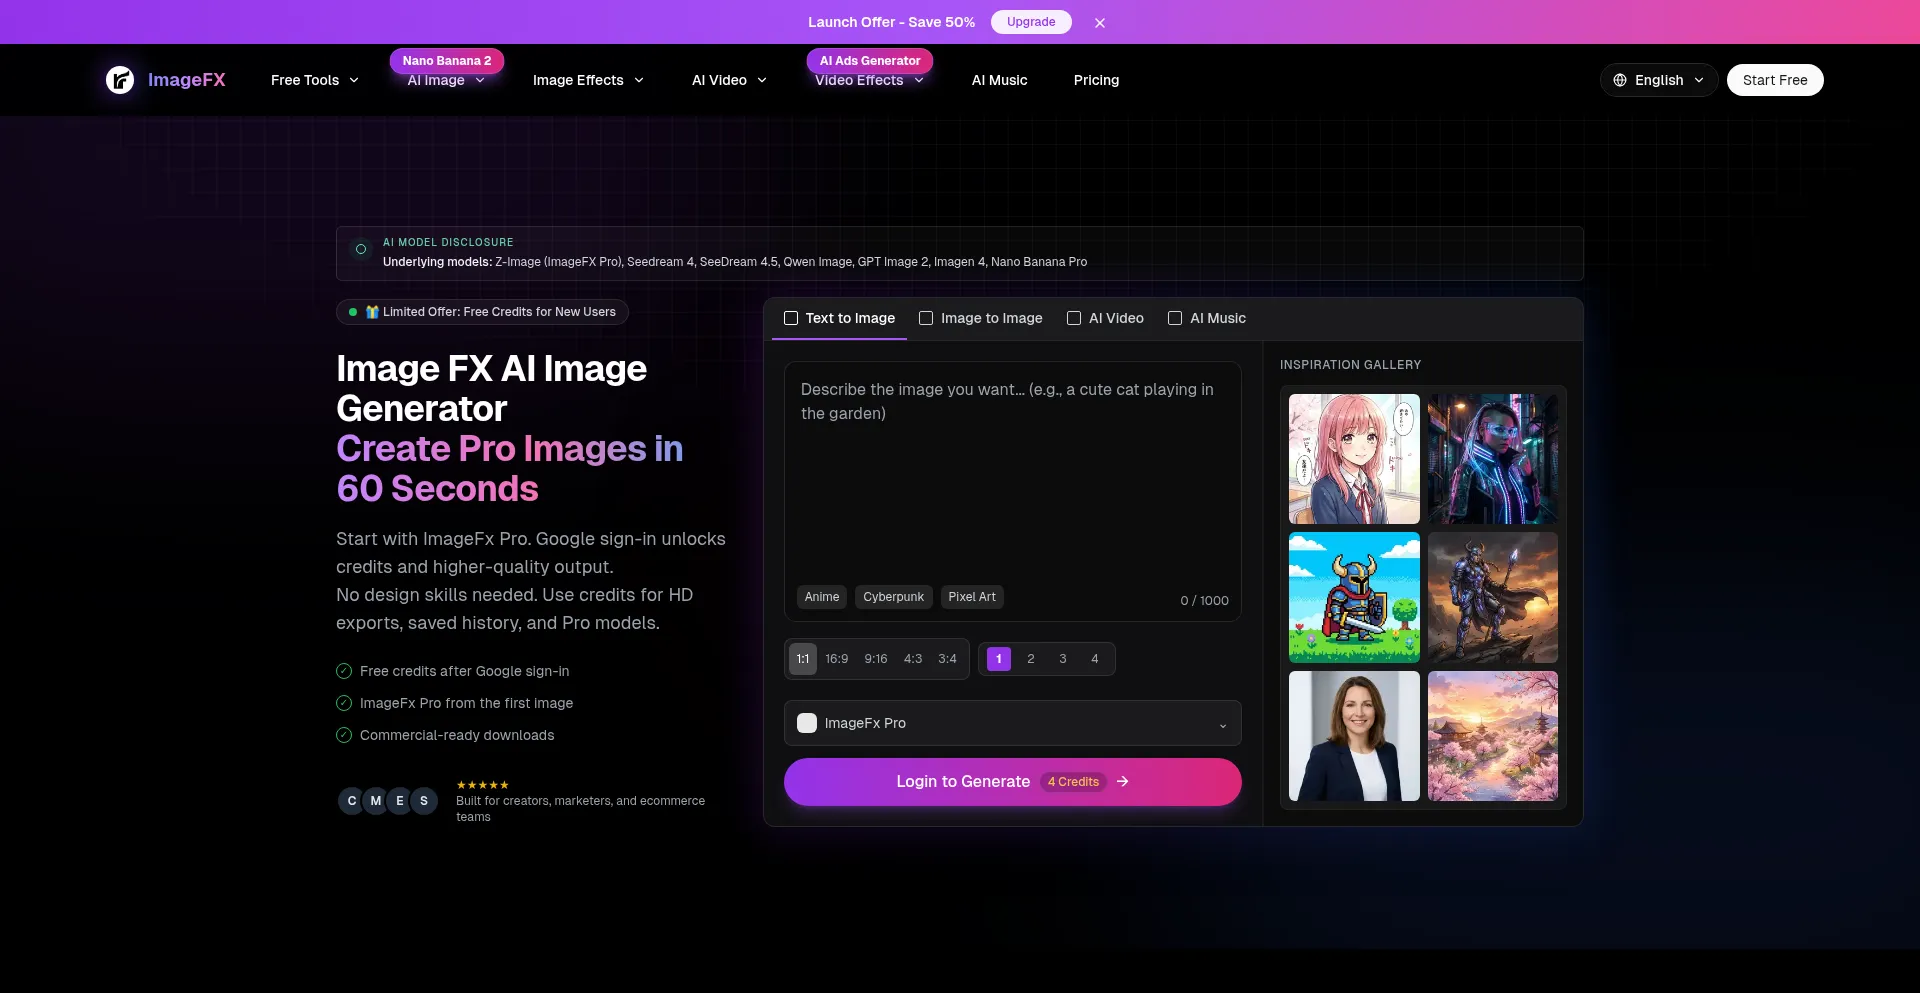Select the 16:9 aspect ratio
Image resolution: width=1920 pixels, height=993 pixels.
837,659
